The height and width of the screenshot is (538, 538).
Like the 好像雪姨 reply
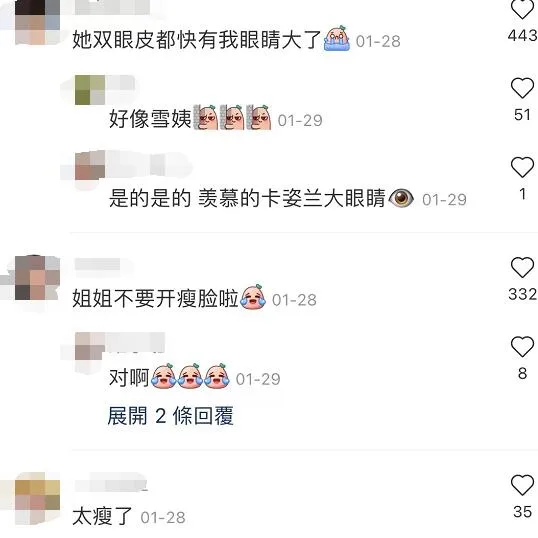(x=522, y=88)
